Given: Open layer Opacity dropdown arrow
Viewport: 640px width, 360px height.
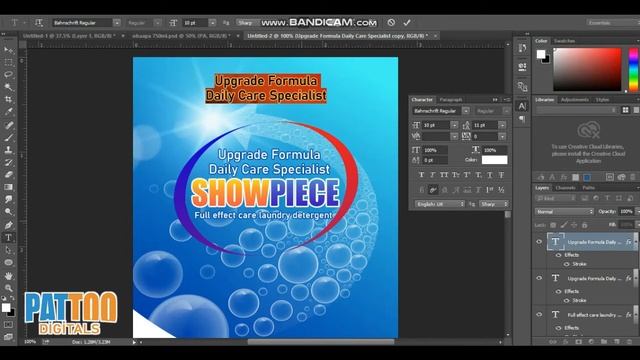Looking at the screenshot, I should coord(637,211).
